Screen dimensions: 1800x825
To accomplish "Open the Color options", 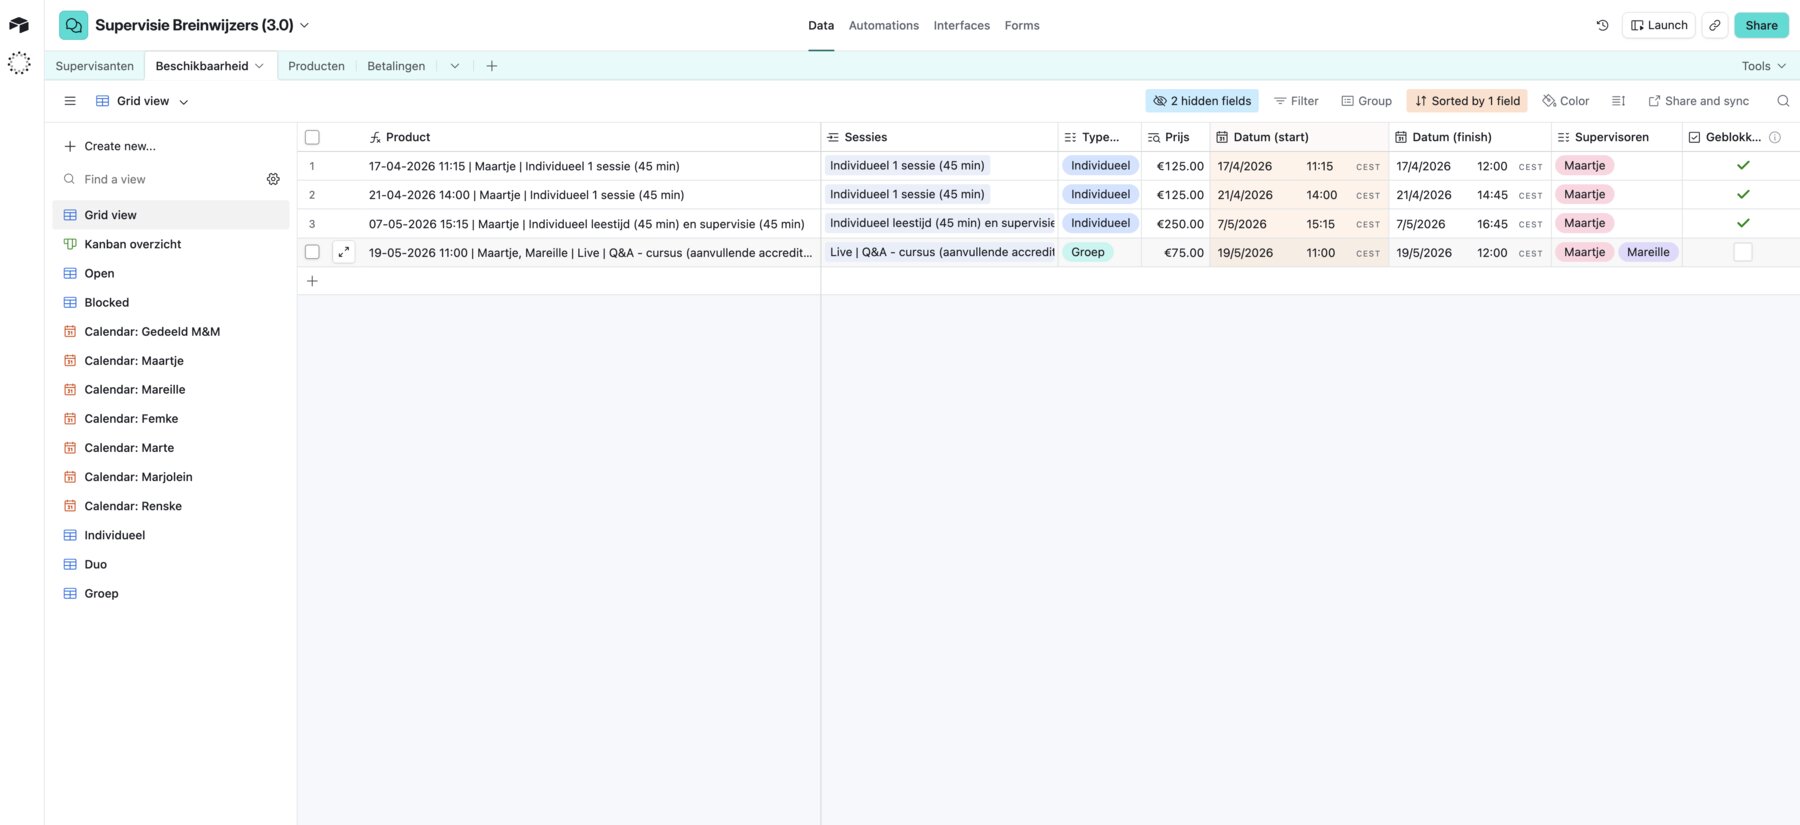I will click(1566, 101).
